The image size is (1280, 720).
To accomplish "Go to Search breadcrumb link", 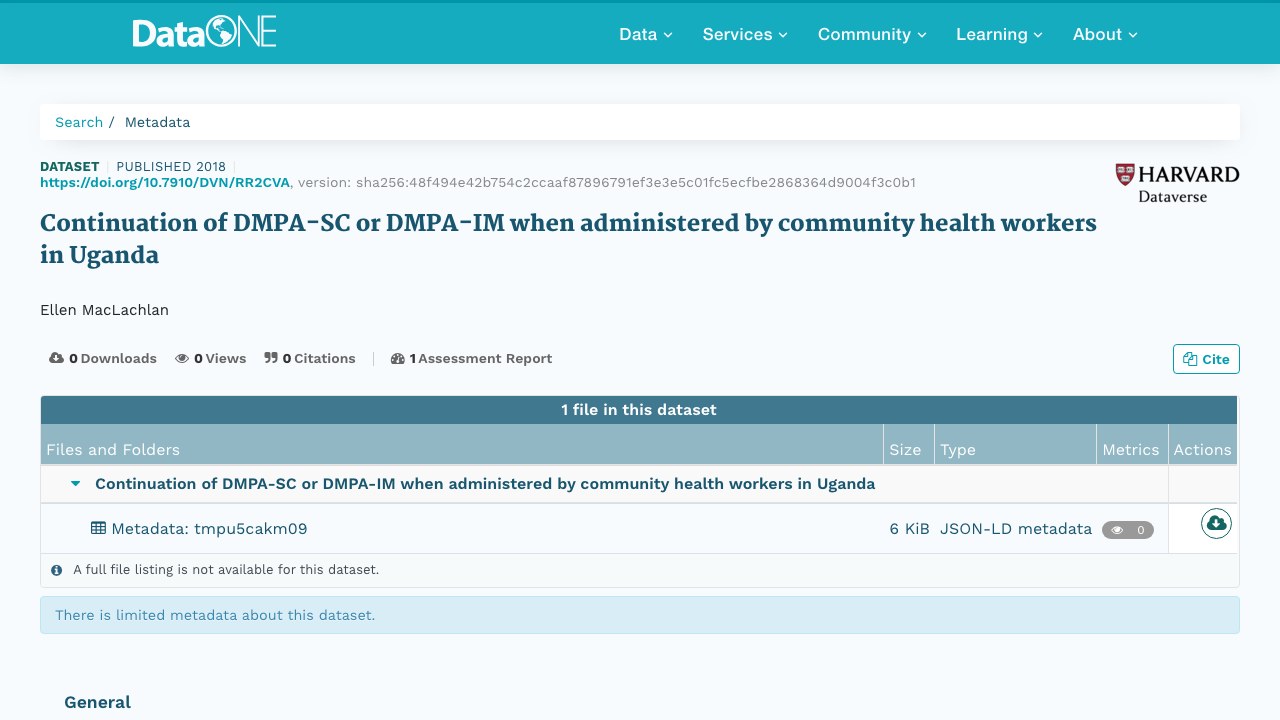I will click(79, 122).
